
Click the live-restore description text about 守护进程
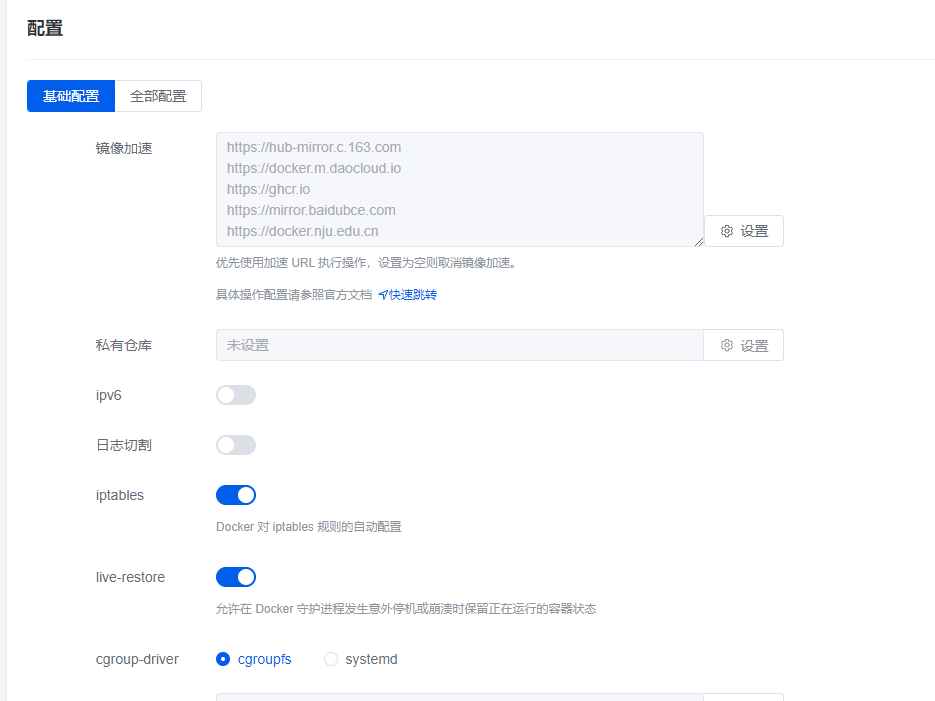[x=406, y=609]
